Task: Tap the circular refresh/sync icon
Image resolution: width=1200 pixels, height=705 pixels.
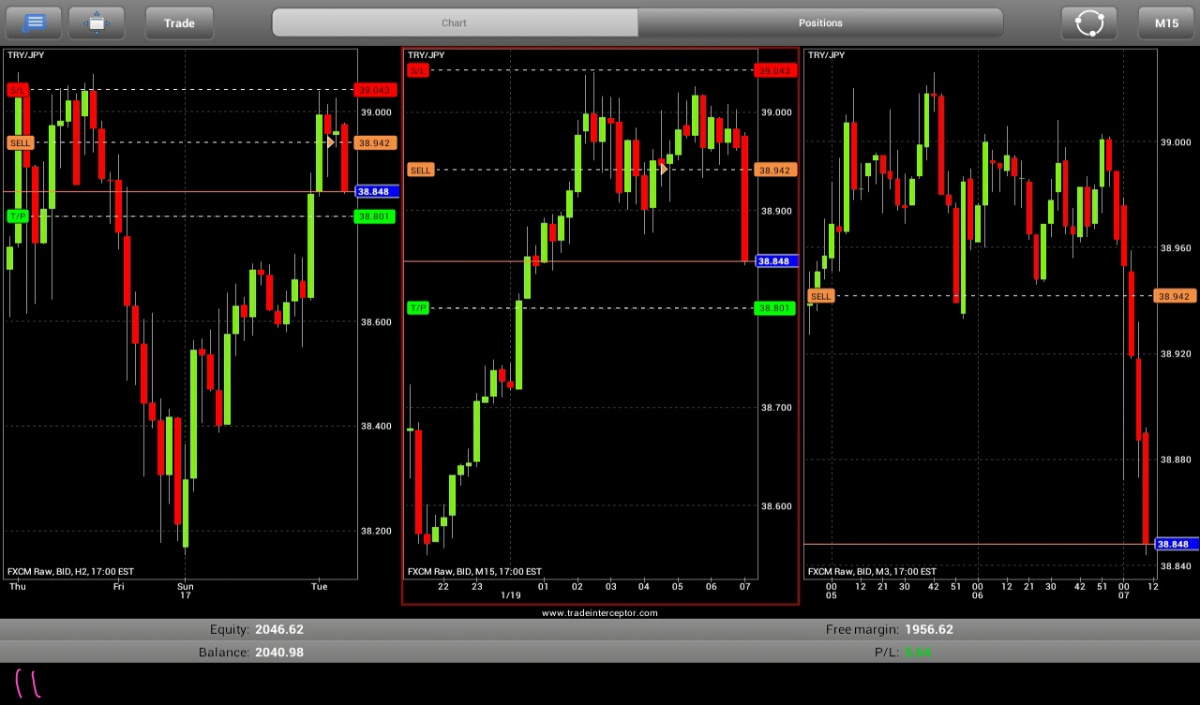Action: click(x=1089, y=22)
